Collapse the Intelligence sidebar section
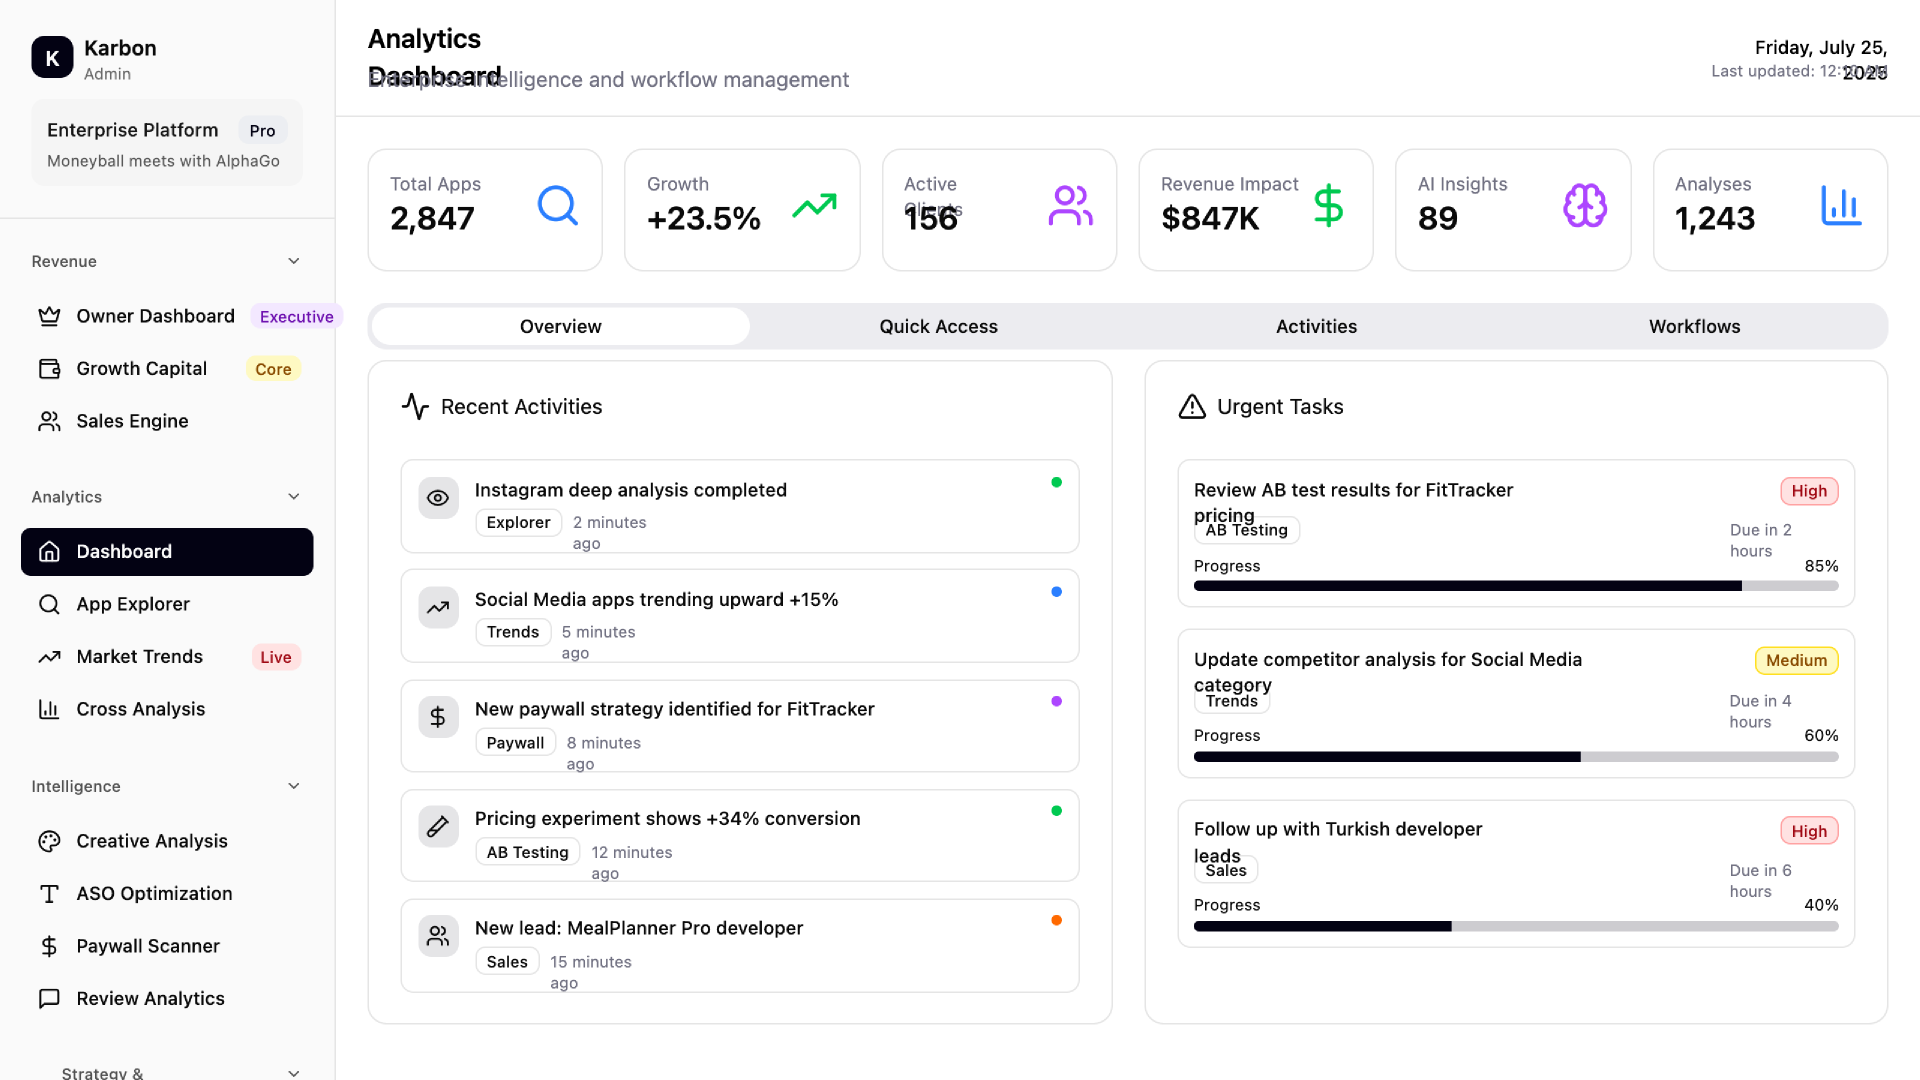This screenshot has height=1080, width=1920. pyautogui.click(x=294, y=786)
